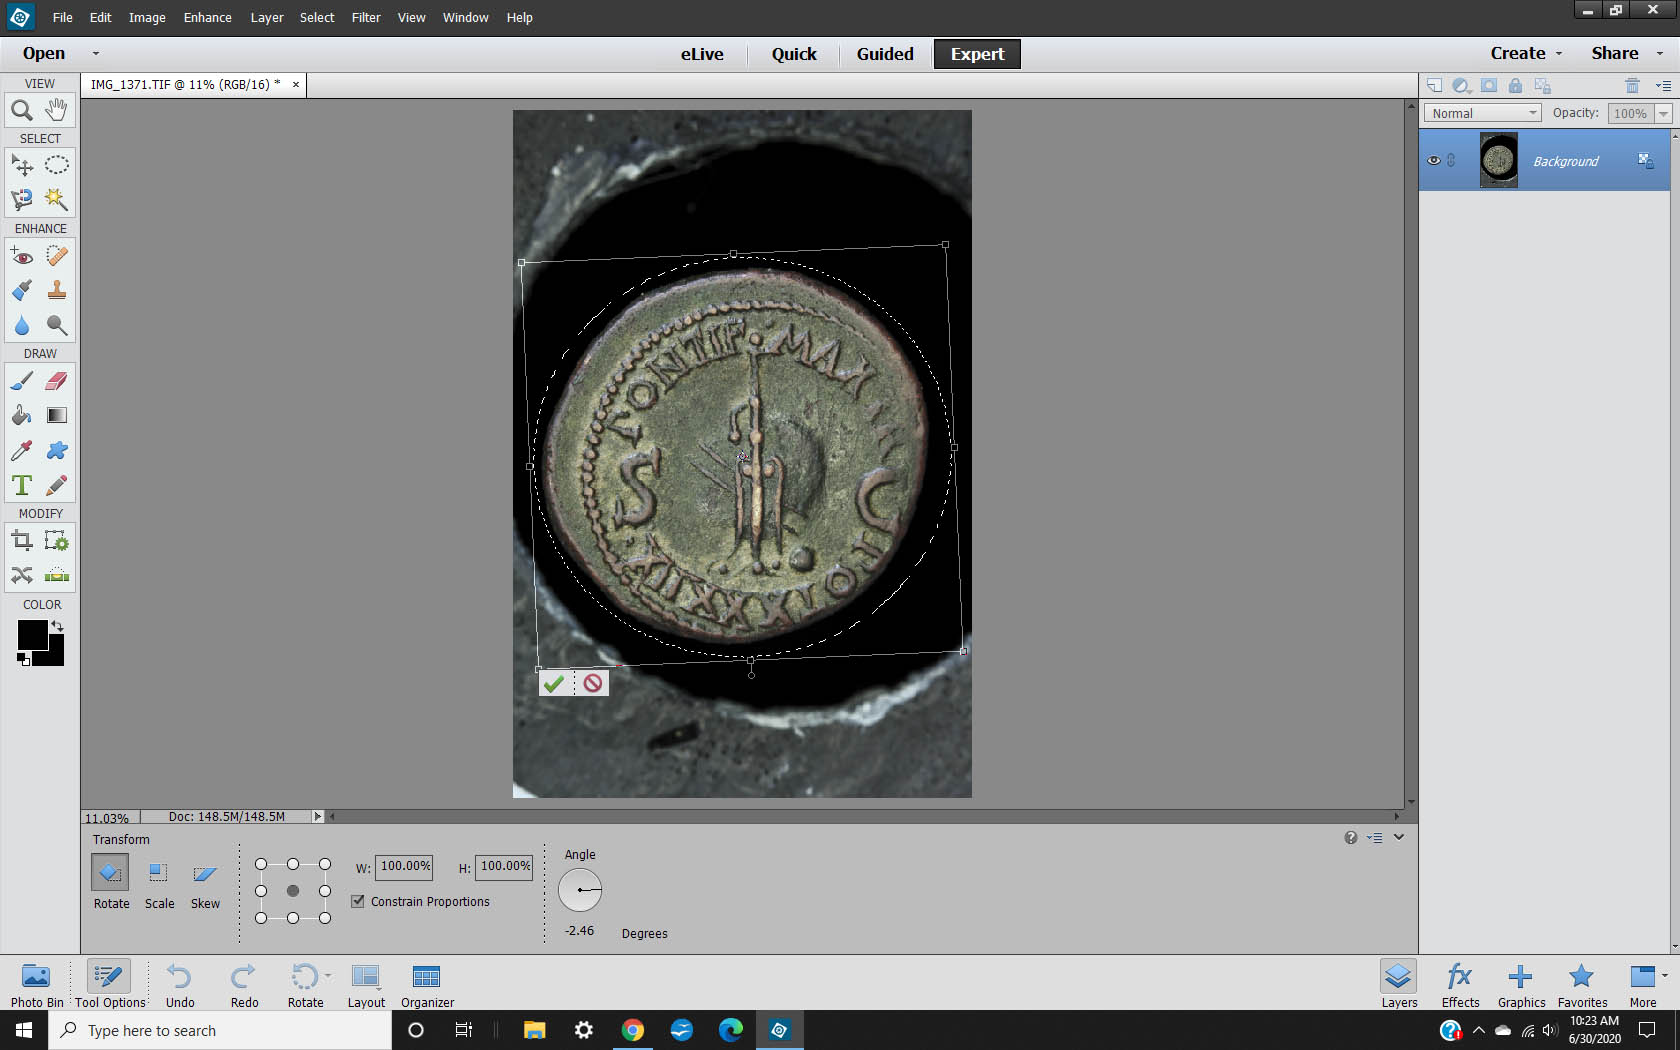Choose the Red Eye Removal tool

(x=22, y=256)
